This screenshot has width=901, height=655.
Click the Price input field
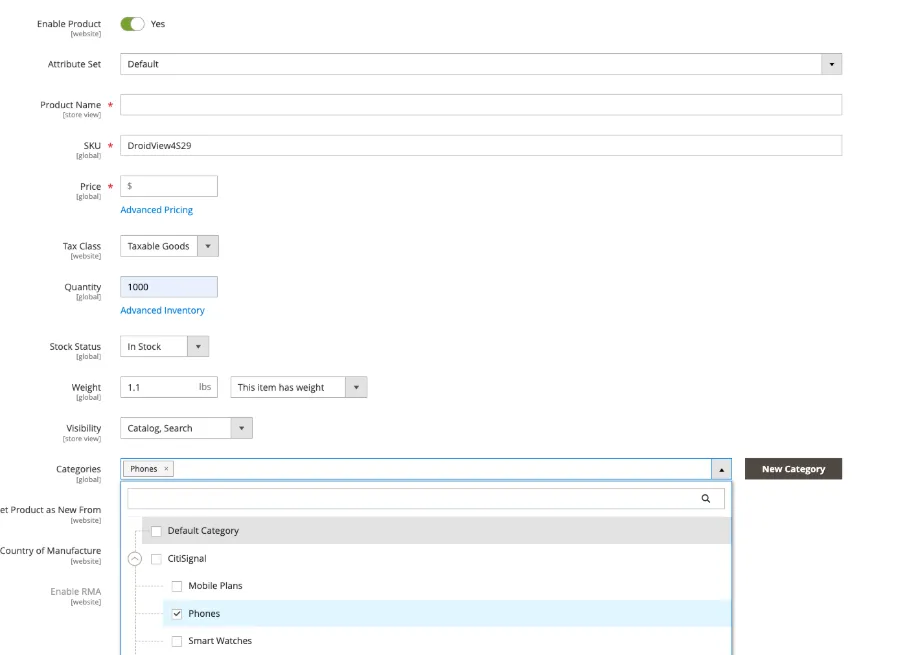click(x=169, y=186)
